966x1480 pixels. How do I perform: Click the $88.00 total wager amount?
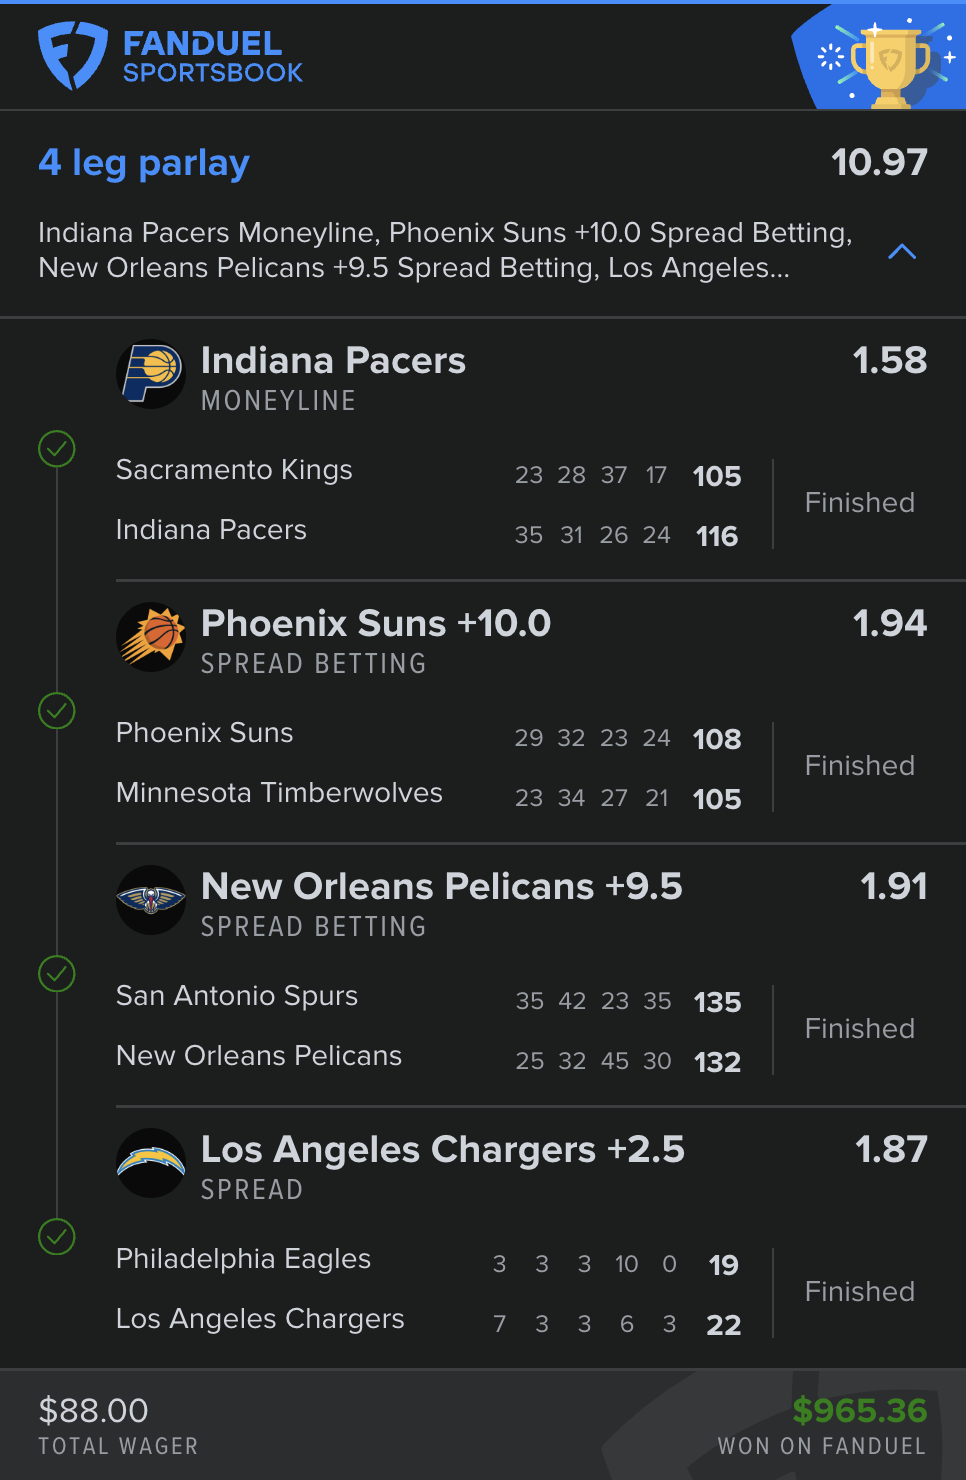pos(93,1411)
